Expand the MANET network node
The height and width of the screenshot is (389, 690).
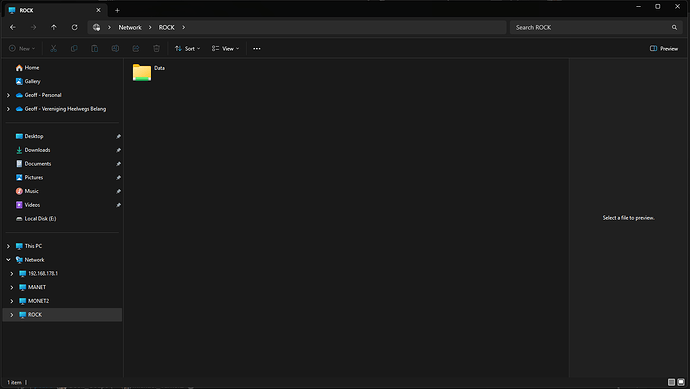[x=12, y=287]
